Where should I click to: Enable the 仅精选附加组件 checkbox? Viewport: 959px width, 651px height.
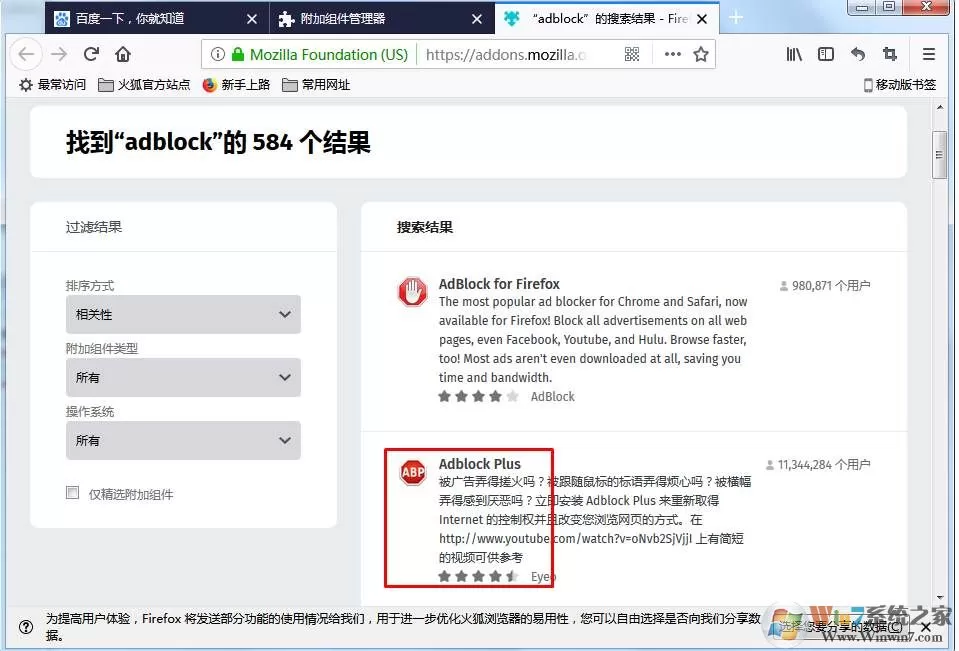[73, 493]
